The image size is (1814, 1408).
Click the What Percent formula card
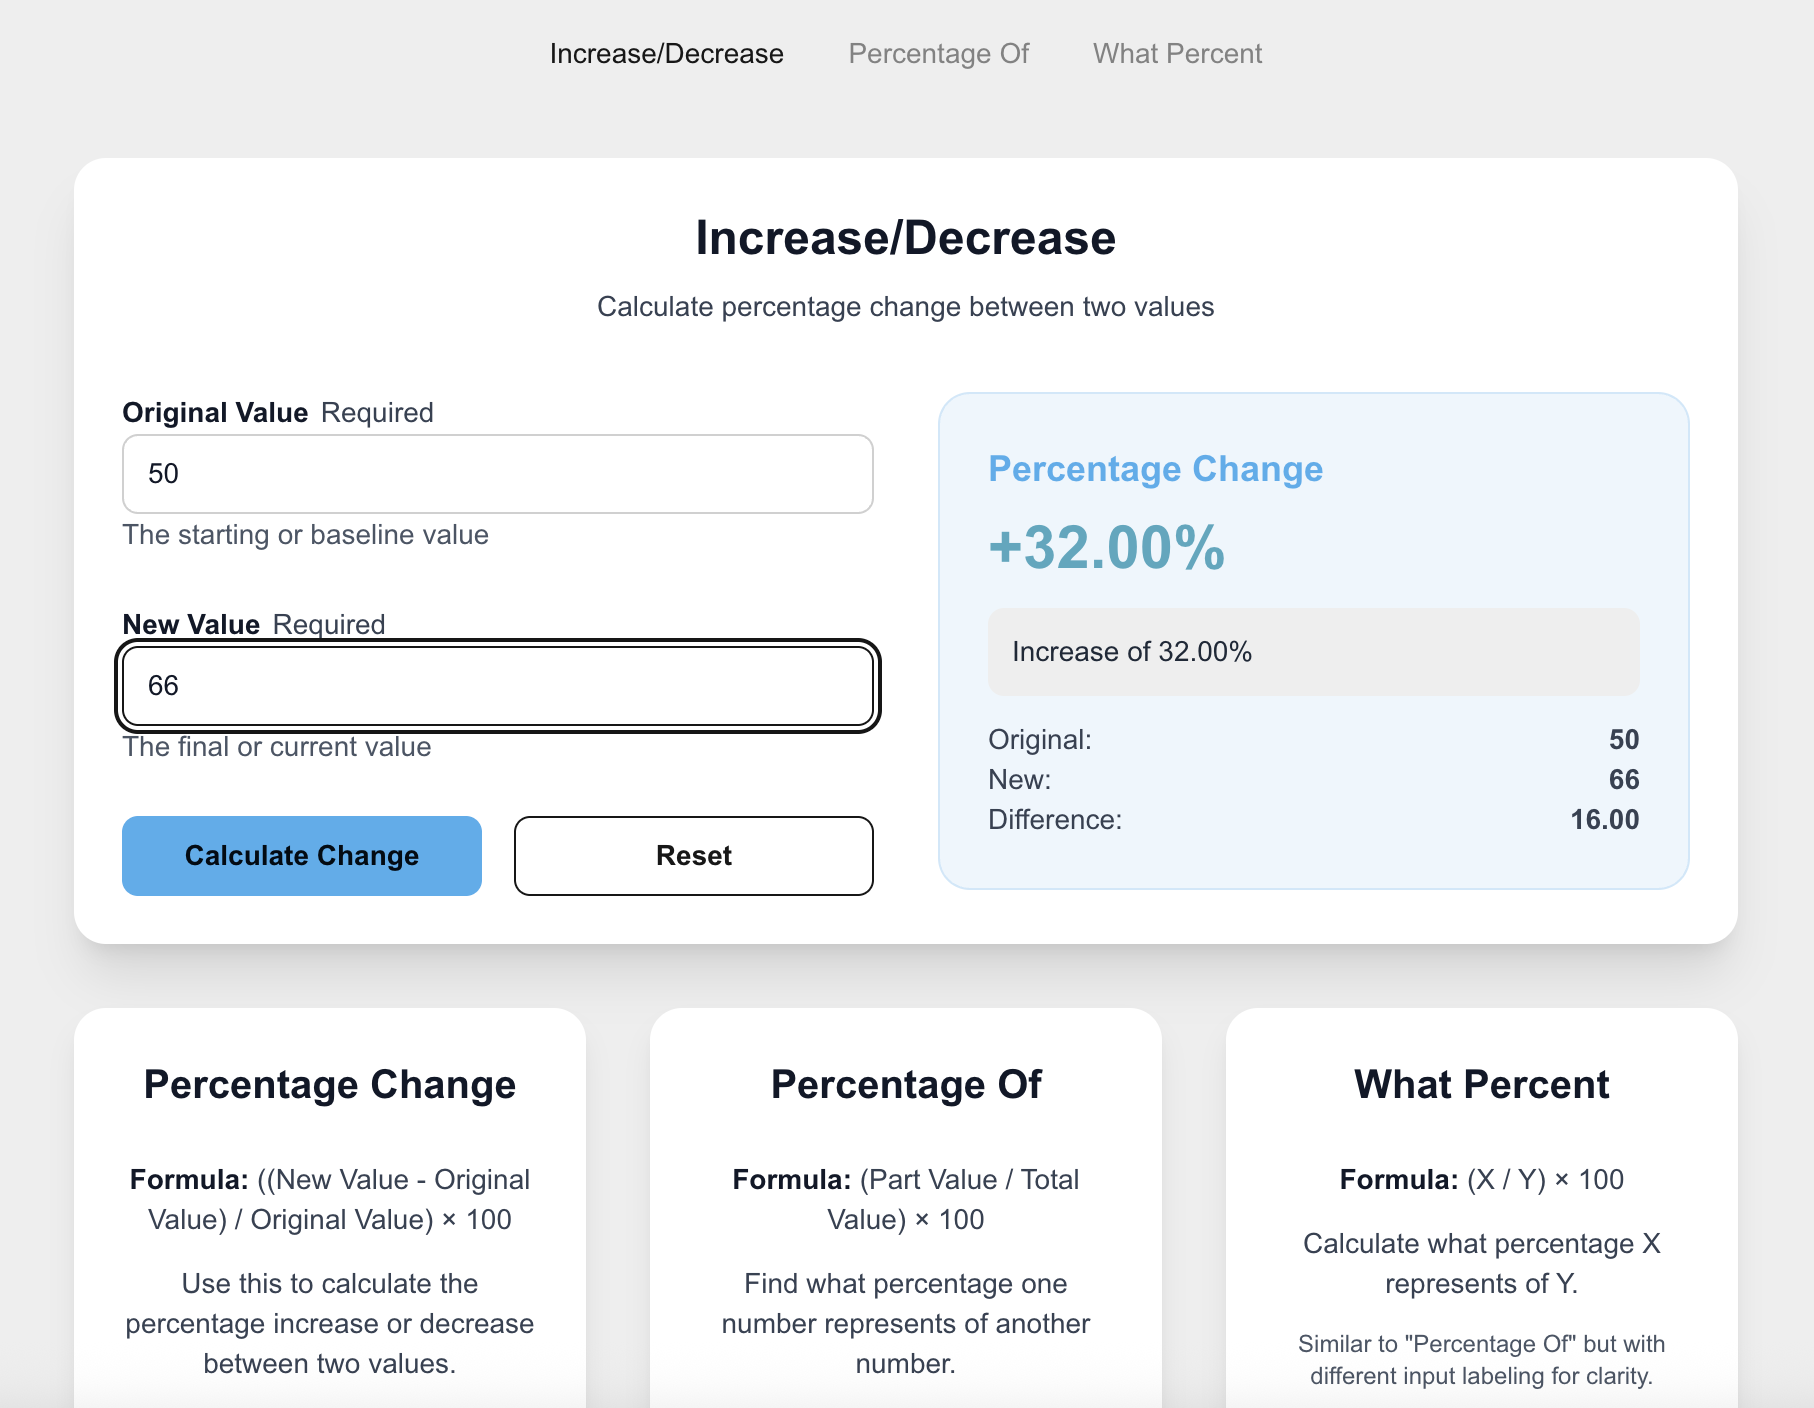(1481, 1200)
